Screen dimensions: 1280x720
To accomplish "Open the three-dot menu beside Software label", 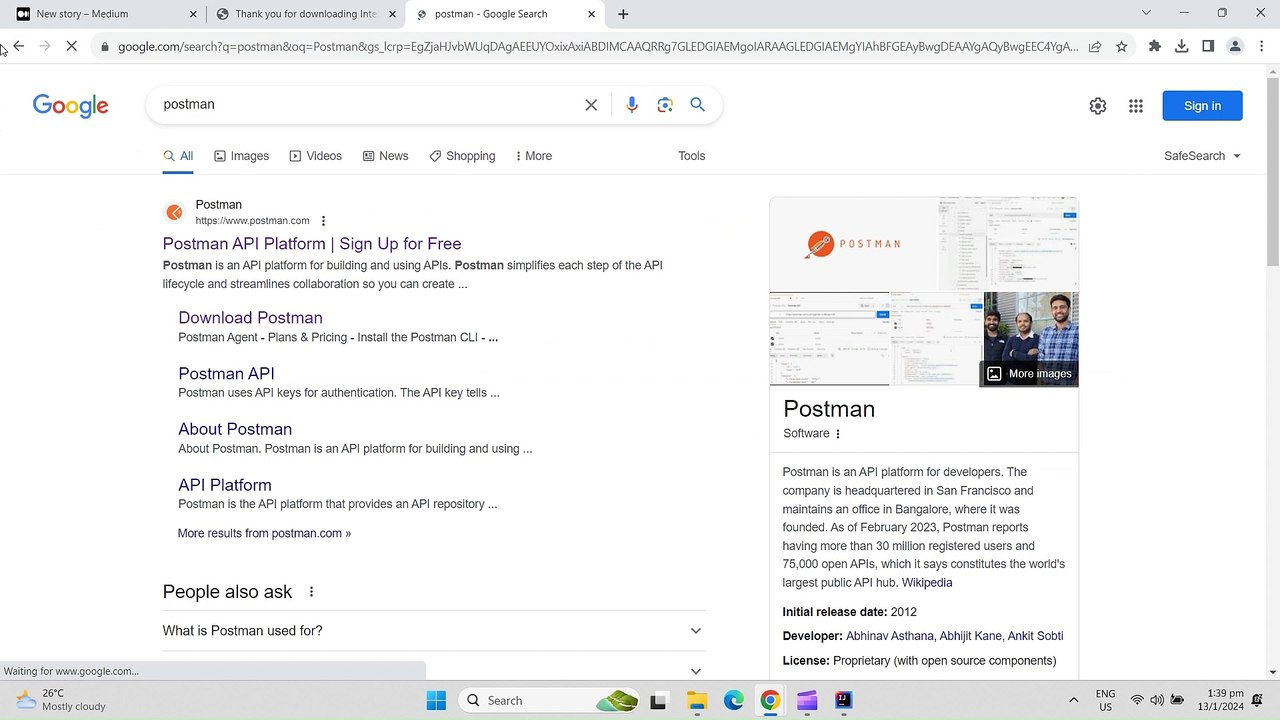I will tap(838, 434).
